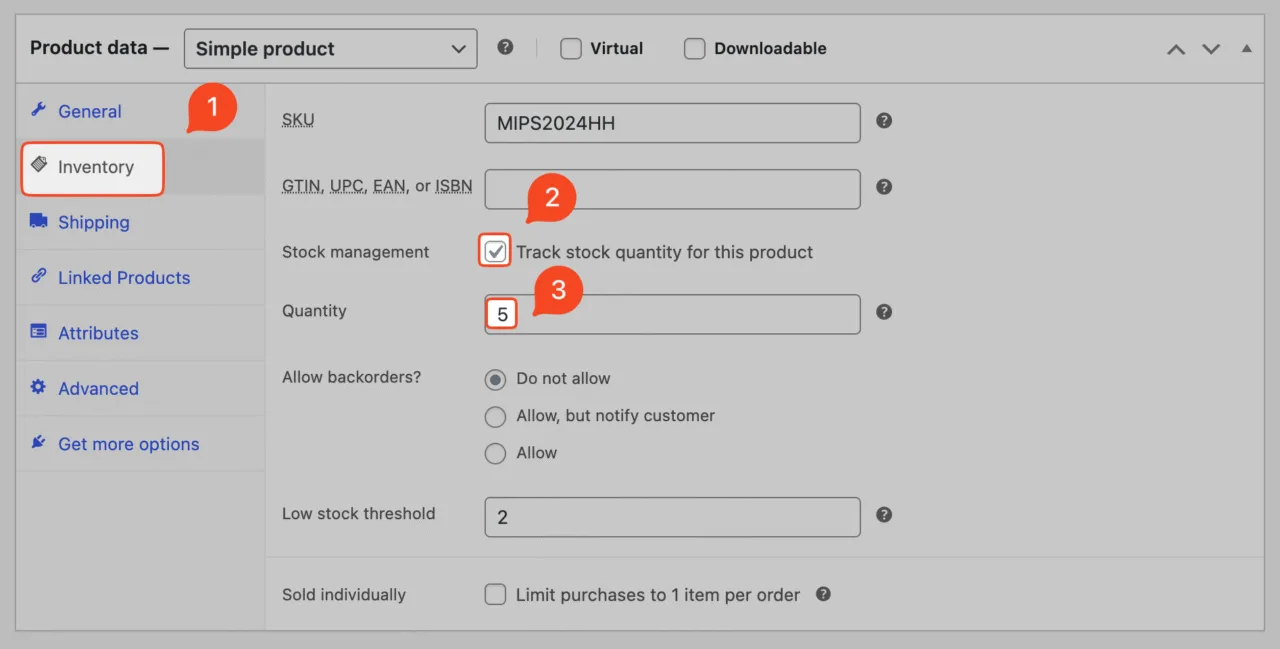This screenshot has height=649, width=1280.
Task: Click the Stock management label
Action: coord(355,252)
